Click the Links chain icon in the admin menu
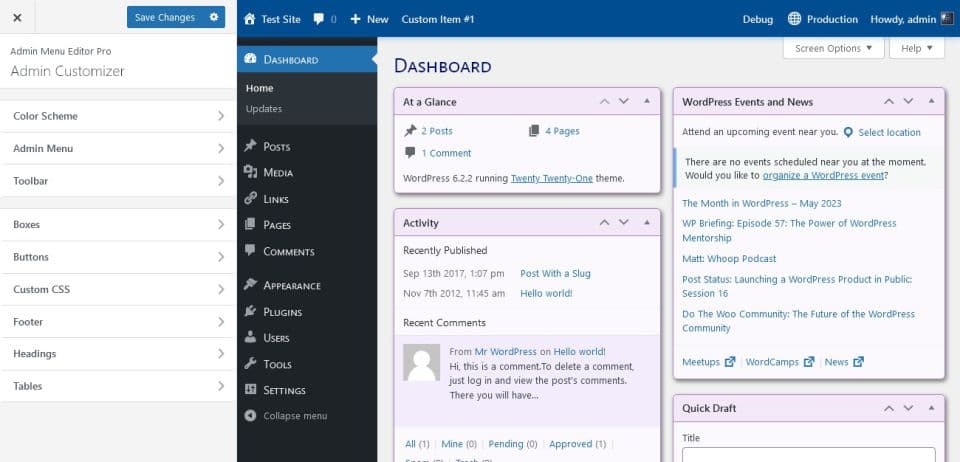The height and width of the screenshot is (462, 960). point(250,198)
